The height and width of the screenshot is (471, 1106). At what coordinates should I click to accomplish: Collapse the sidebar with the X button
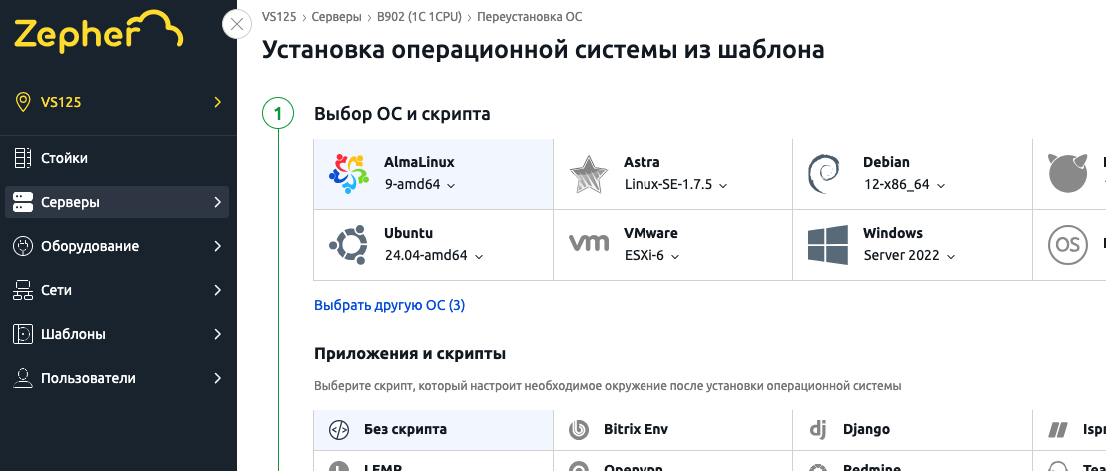coord(237,24)
